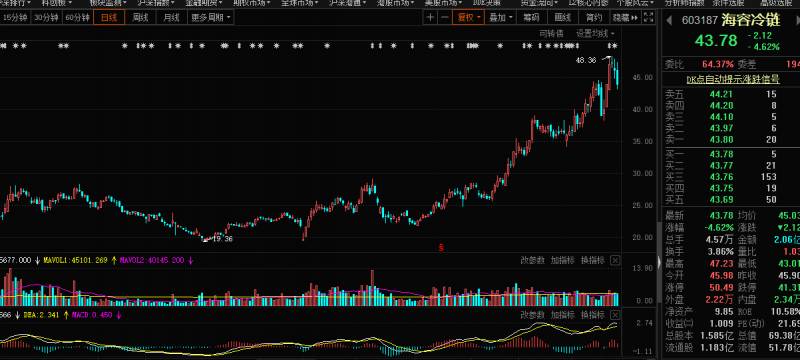Image resolution: width=800 pixels, height=360 pixels.
Task: Click the 最高 value 47.23
Action: (721, 264)
